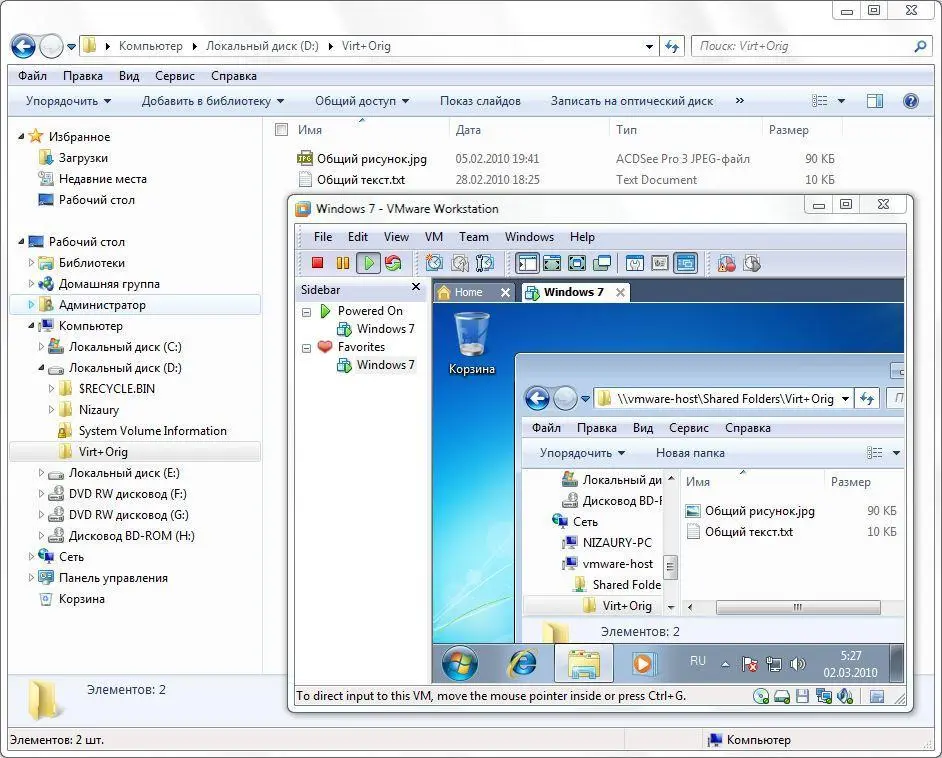Click the CD/DVD device icon in VMware status bar
Screen dimensions: 942x758
tap(761, 696)
